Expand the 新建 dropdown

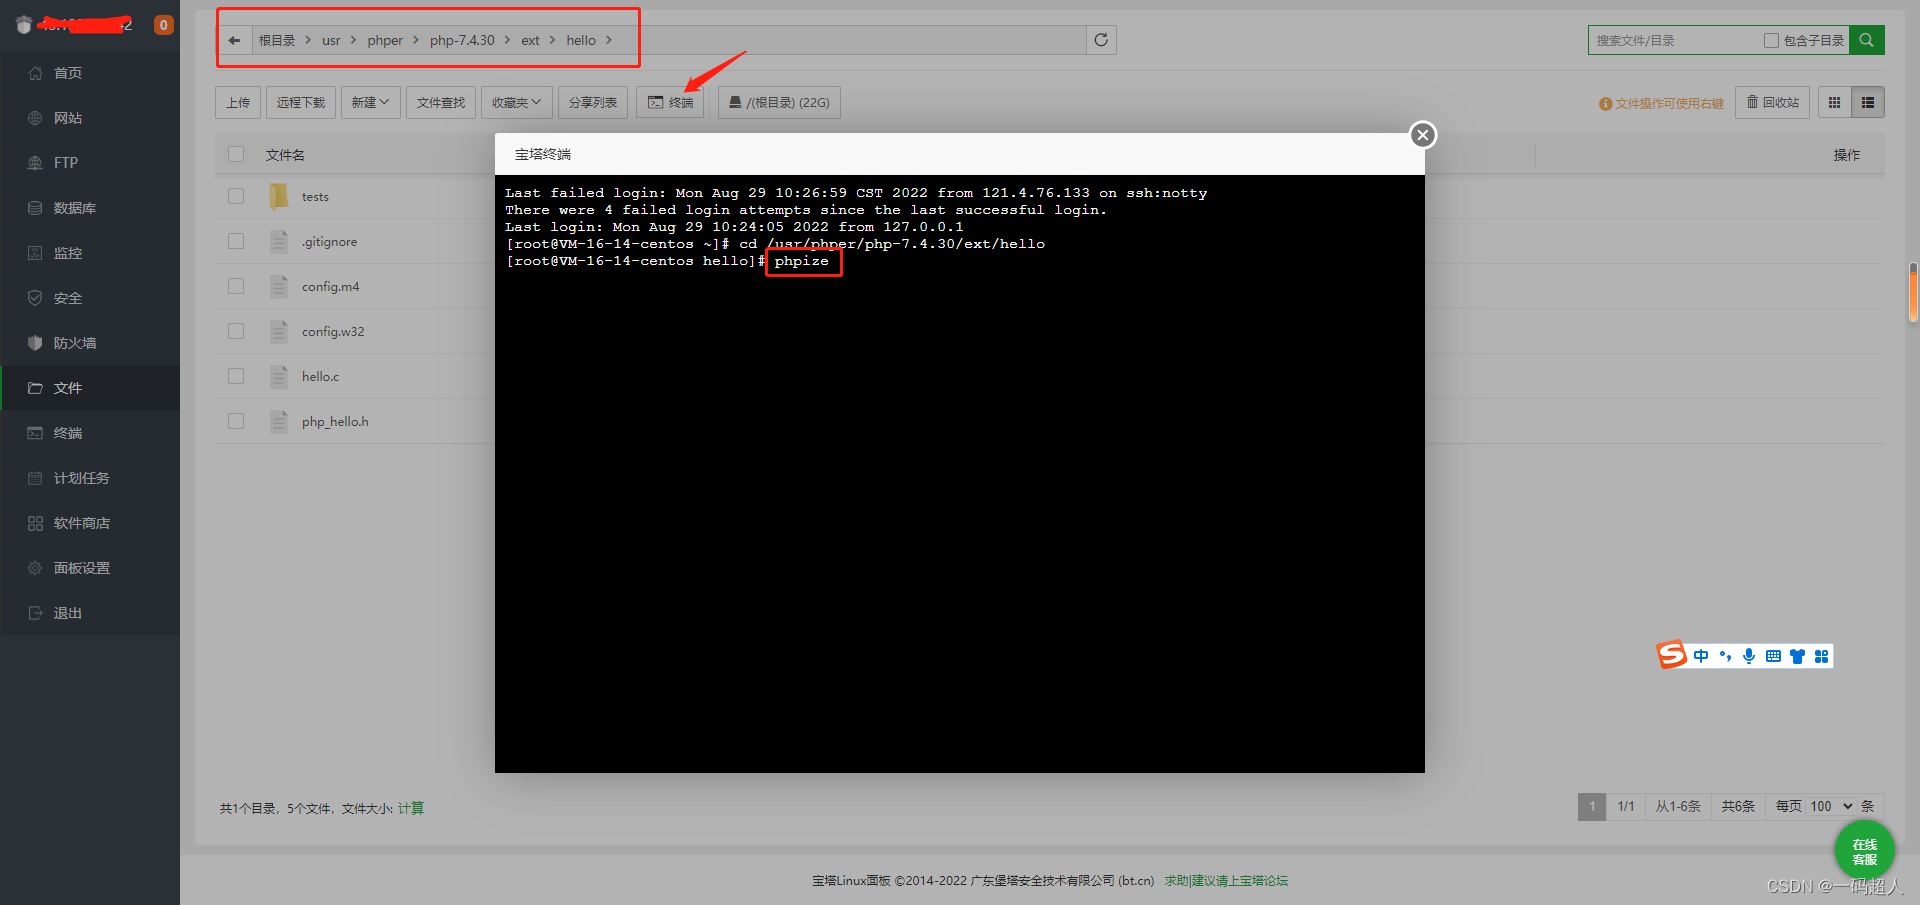[x=370, y=102]
